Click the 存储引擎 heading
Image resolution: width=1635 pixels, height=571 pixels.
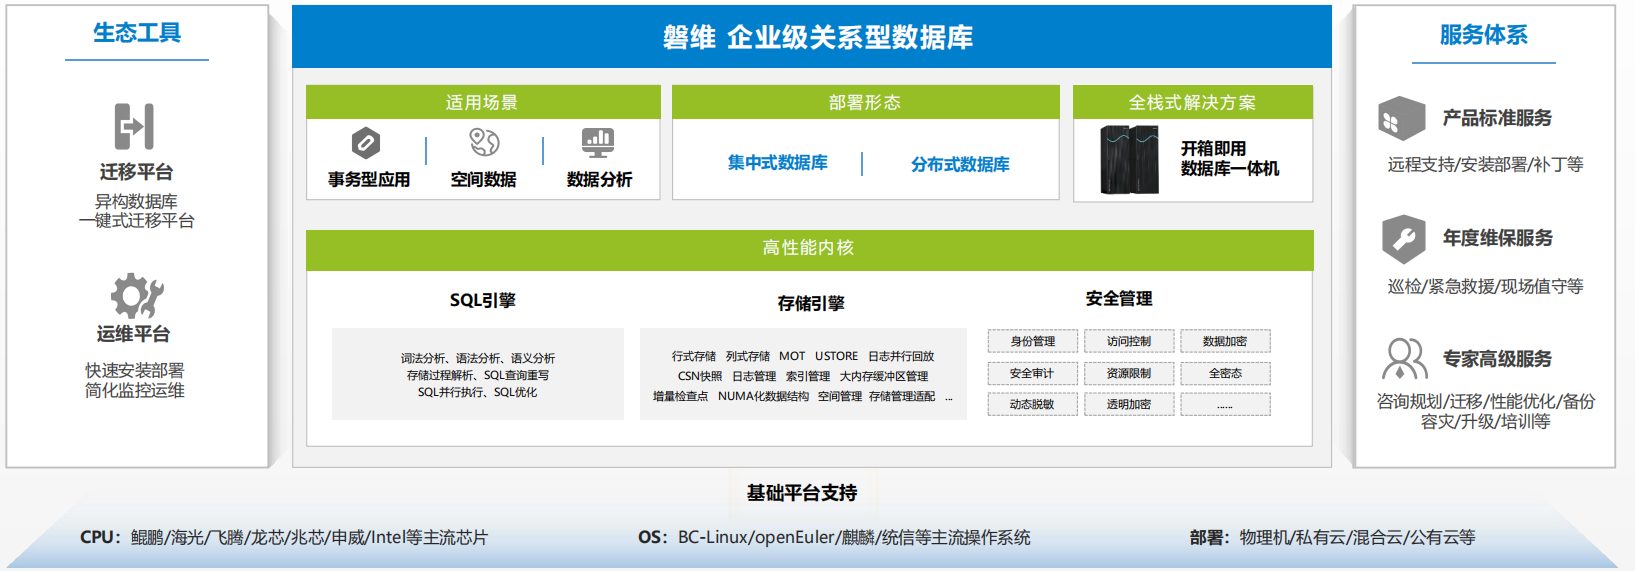pos(811,303)
